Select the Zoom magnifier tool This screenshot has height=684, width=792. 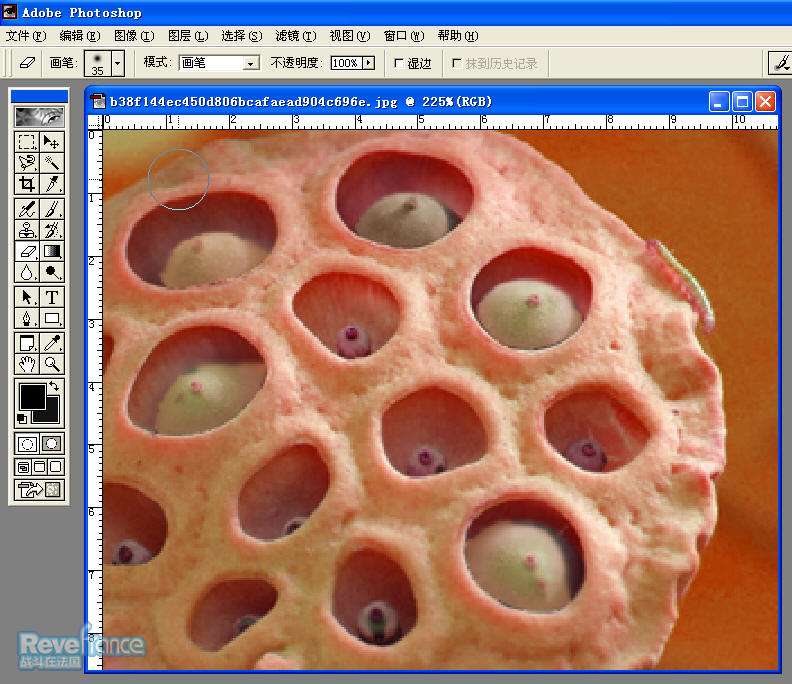tap(52, 364)
